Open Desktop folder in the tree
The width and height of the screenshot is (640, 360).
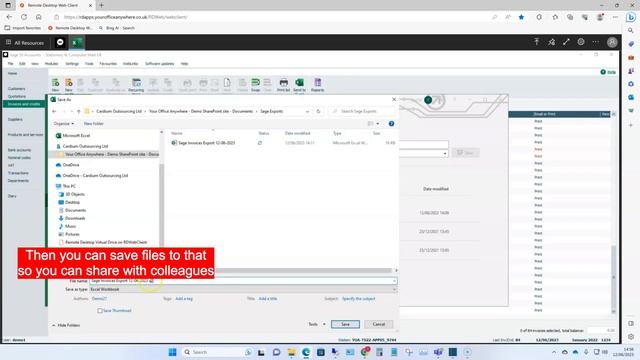click(x=72, y=202)
